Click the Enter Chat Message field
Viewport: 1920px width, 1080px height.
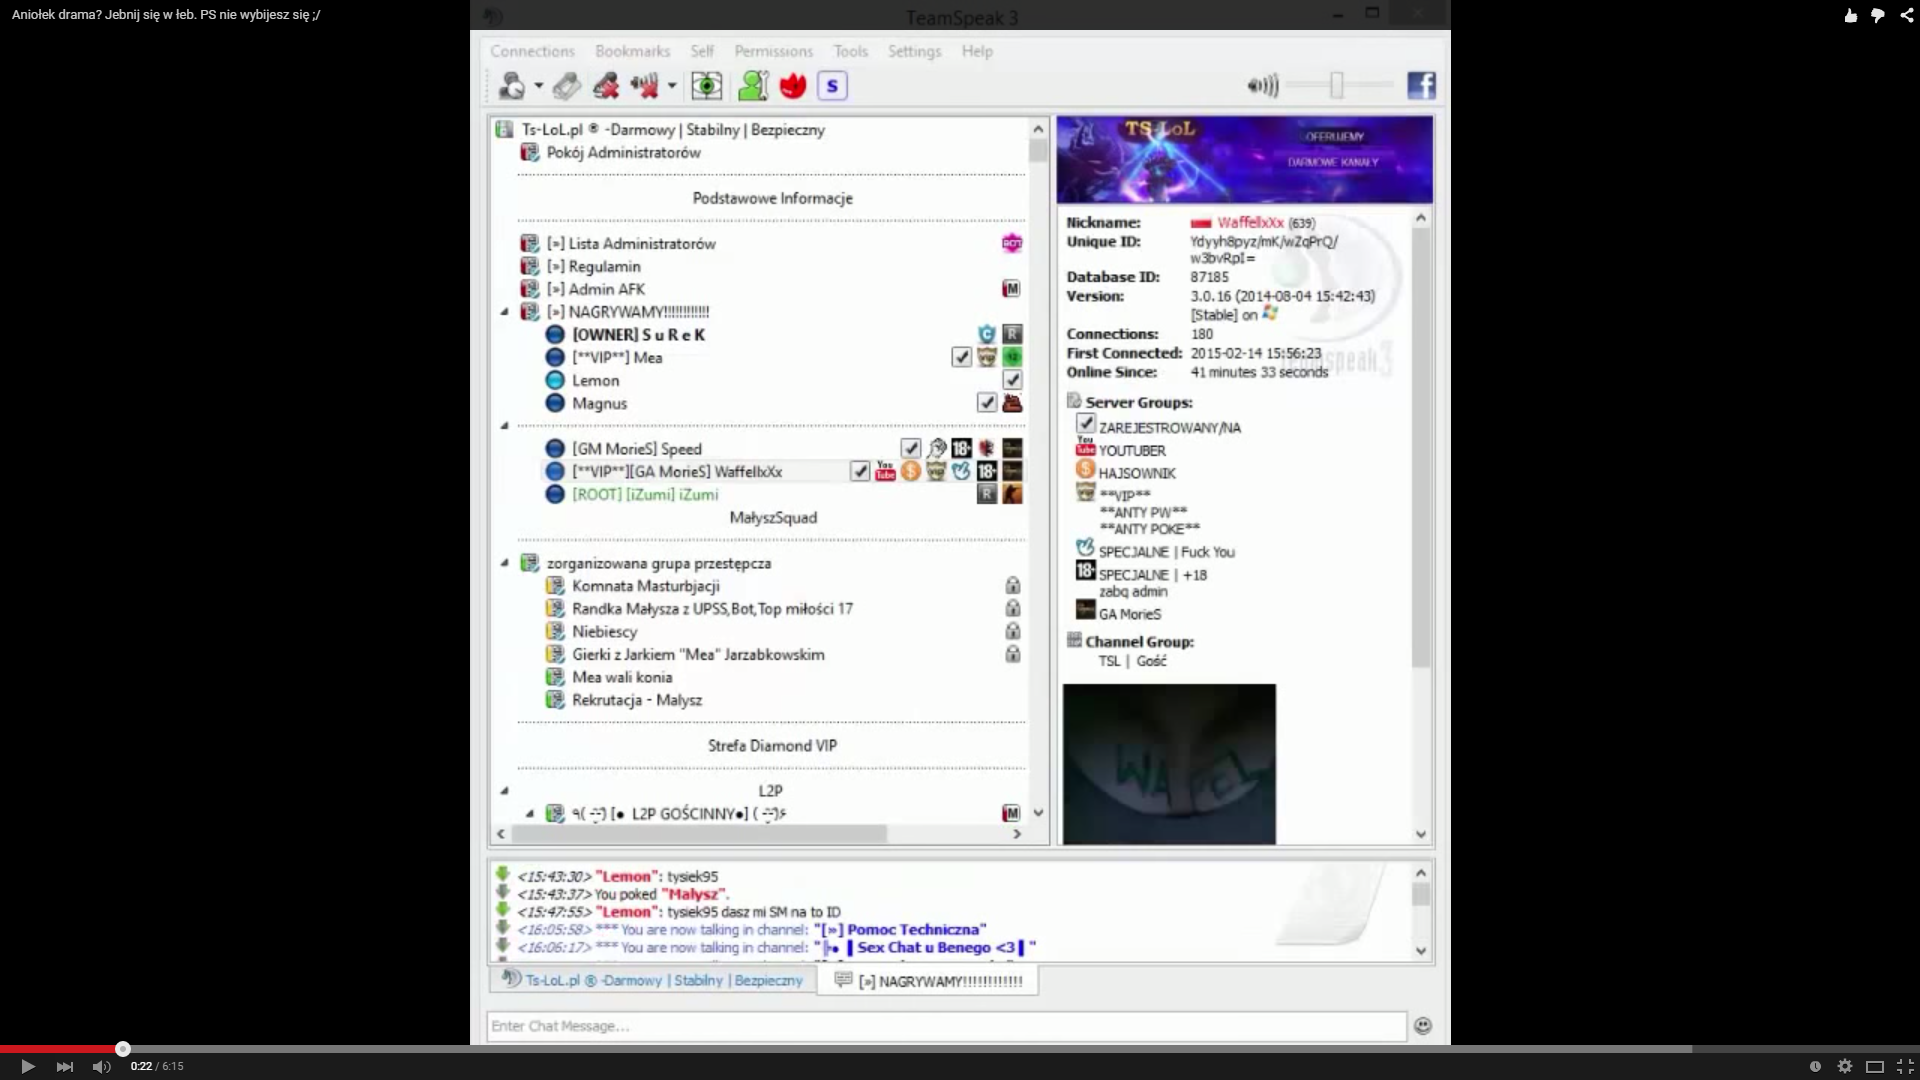pos(946,1026)
